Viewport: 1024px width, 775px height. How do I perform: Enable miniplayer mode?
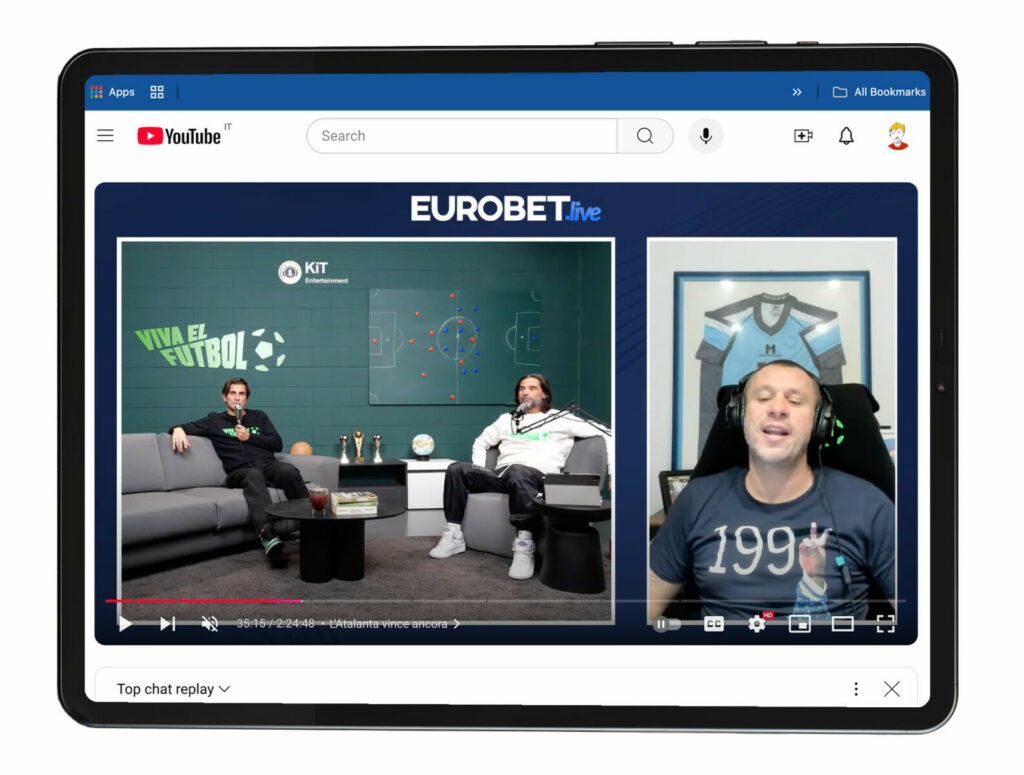coord(799,624)
